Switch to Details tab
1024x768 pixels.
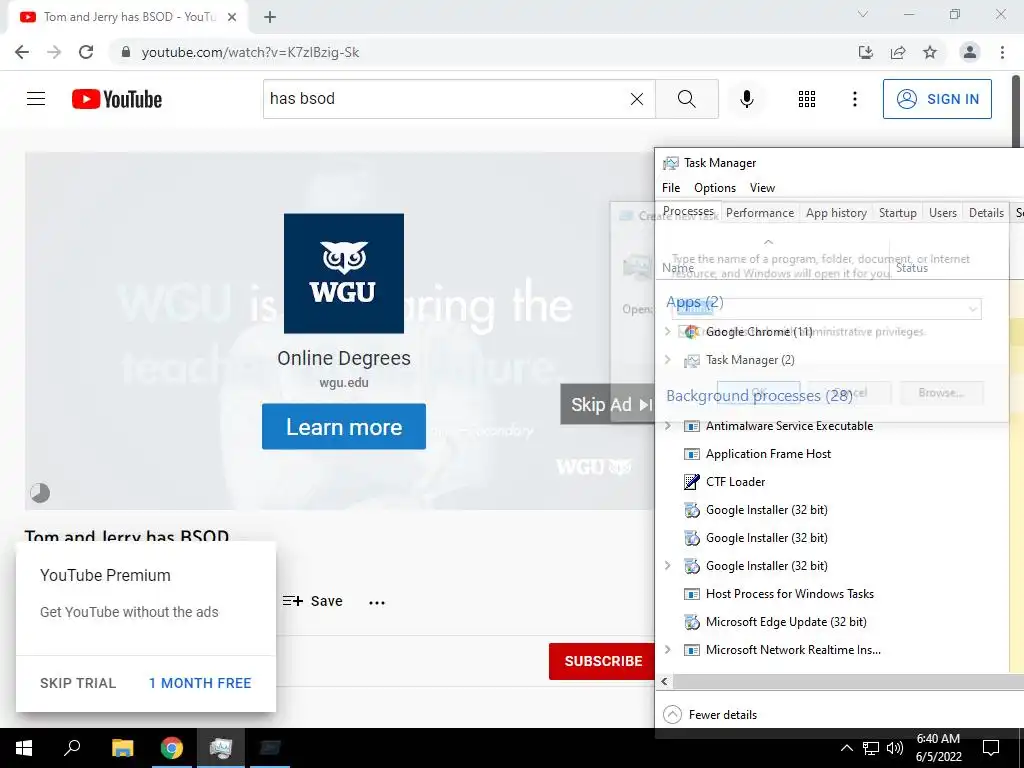point(986,213)
